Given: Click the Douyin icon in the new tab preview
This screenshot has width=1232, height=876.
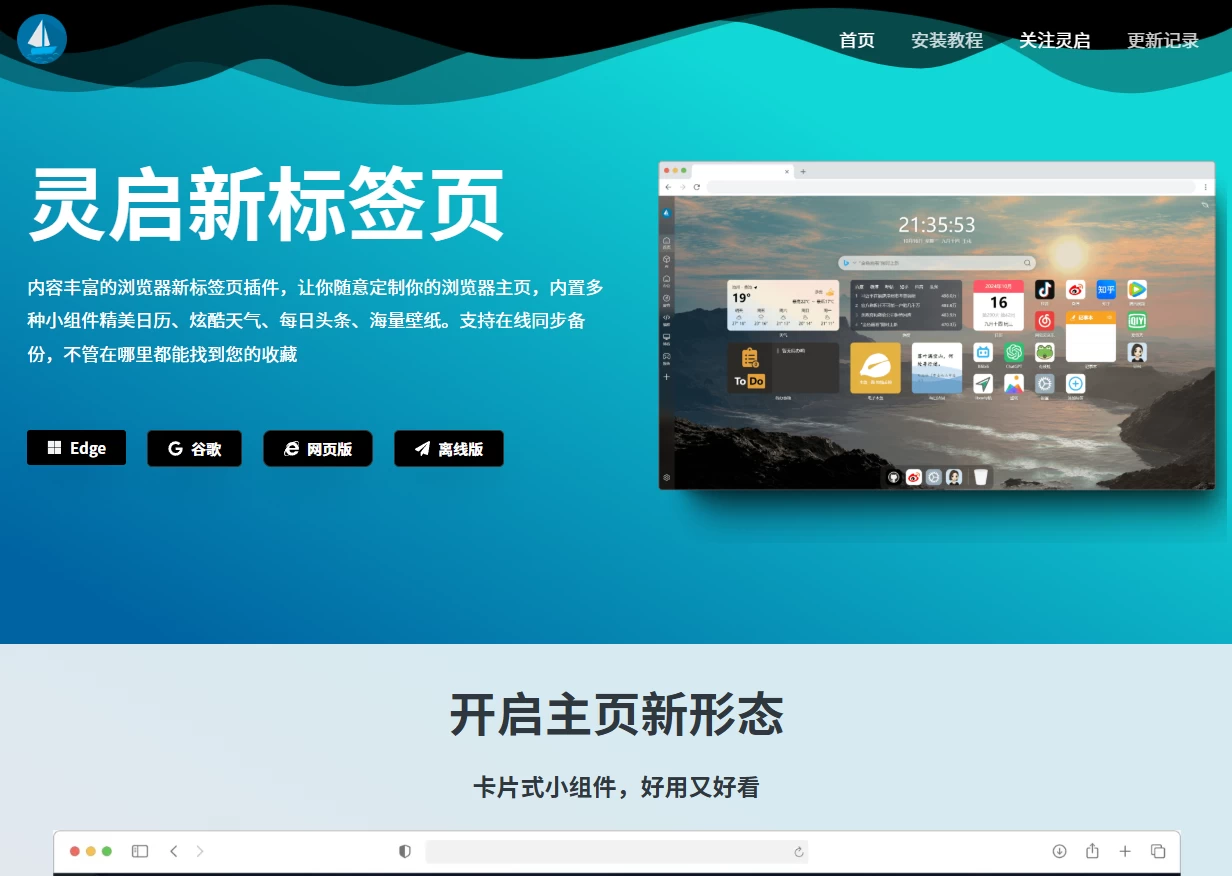Looking at the screenshot, I should (1045, 290).
